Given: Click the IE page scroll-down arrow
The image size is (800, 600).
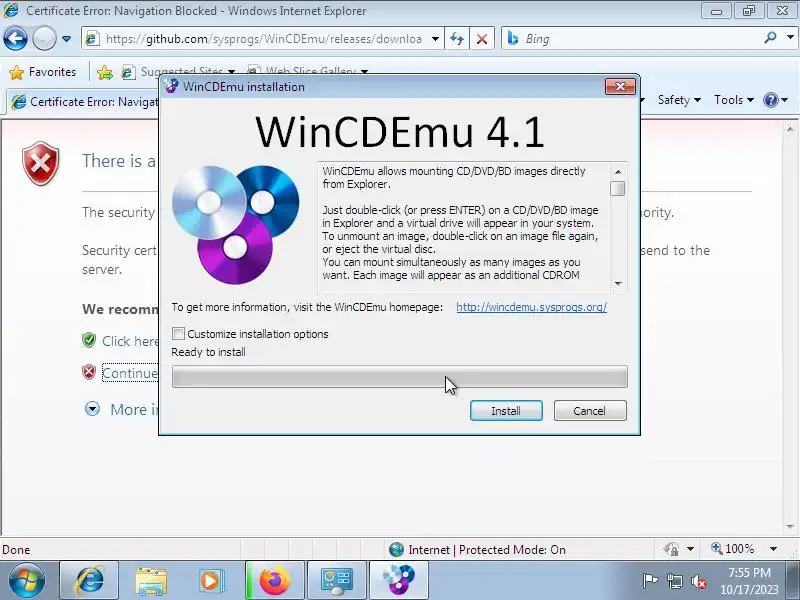Looking at the screenshot, I should click(x=790, y=526).
